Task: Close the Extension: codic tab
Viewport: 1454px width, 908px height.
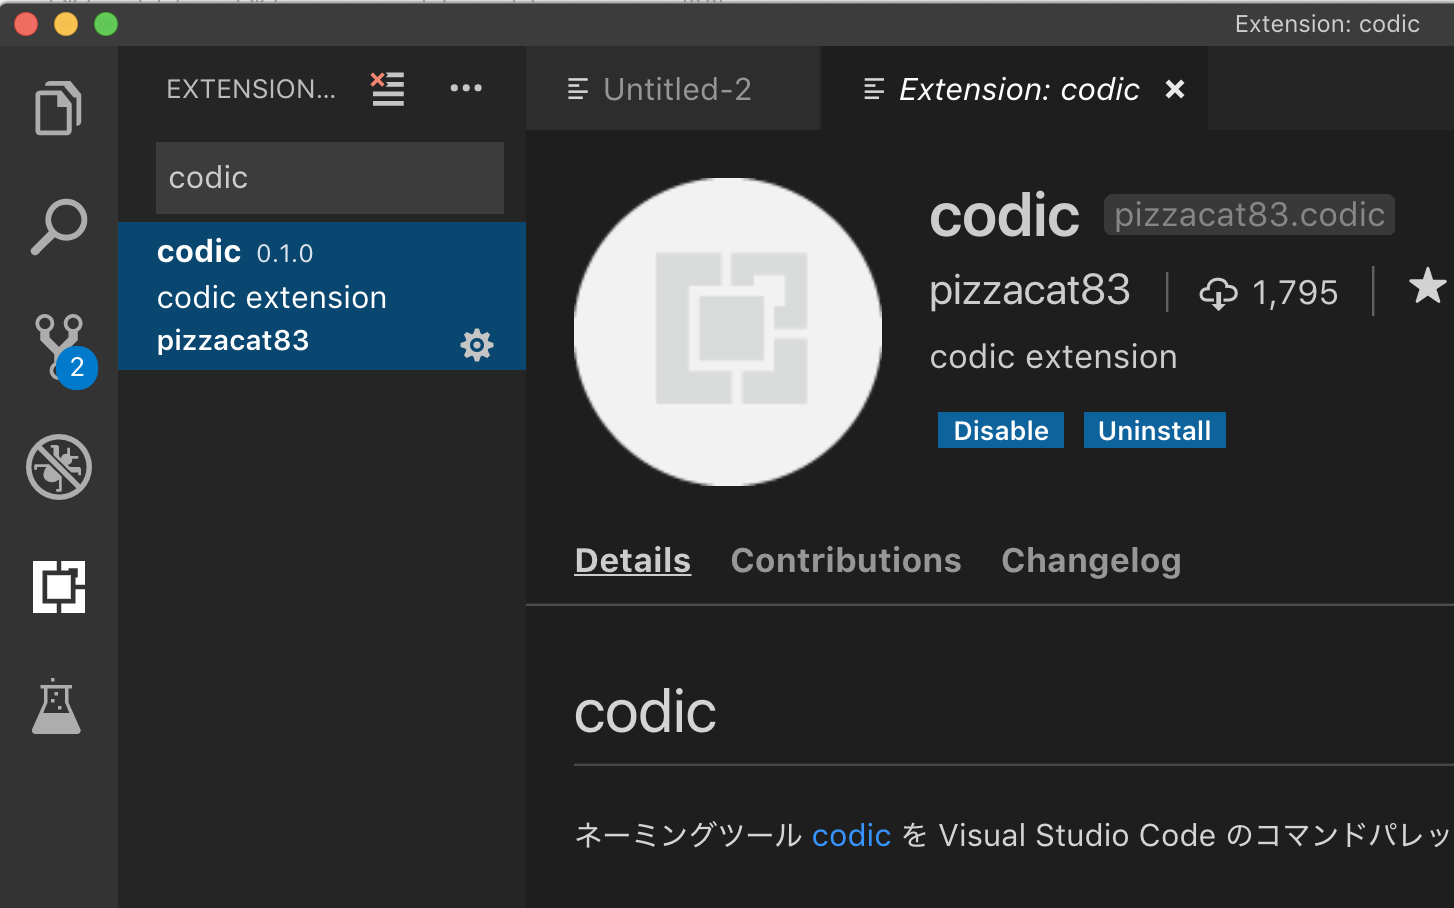Action: (x=1175, y=89)
